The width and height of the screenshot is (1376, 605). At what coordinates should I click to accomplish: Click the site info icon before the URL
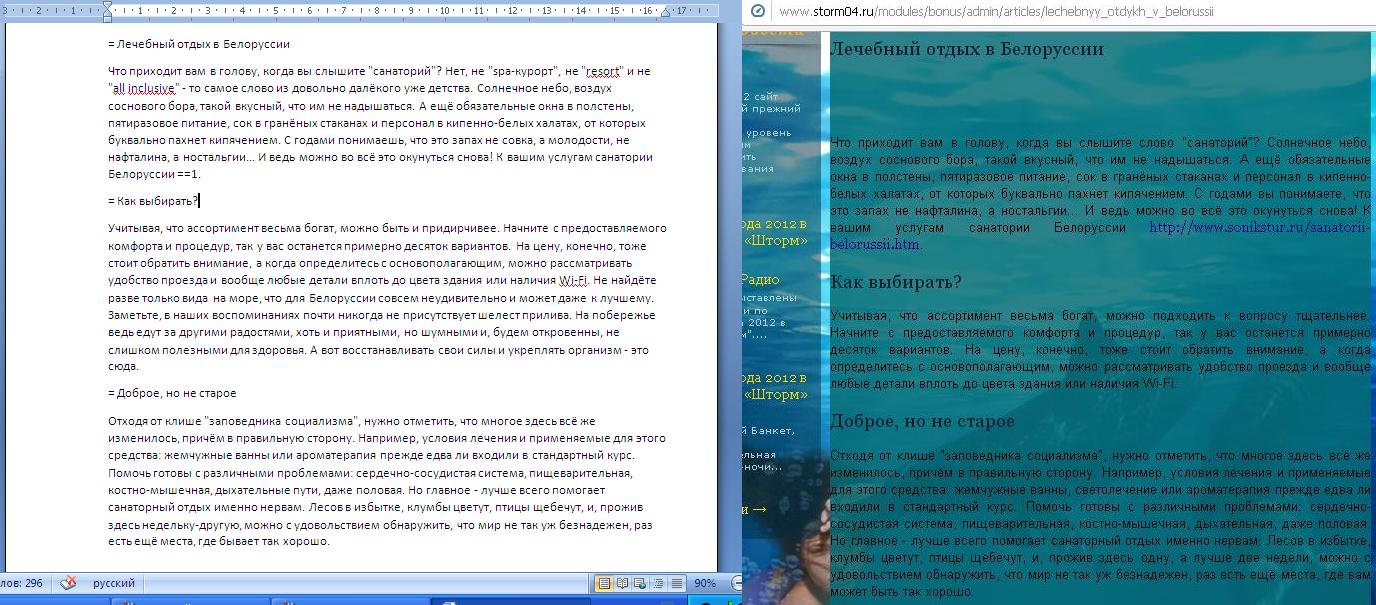click(x=758, y=11)
